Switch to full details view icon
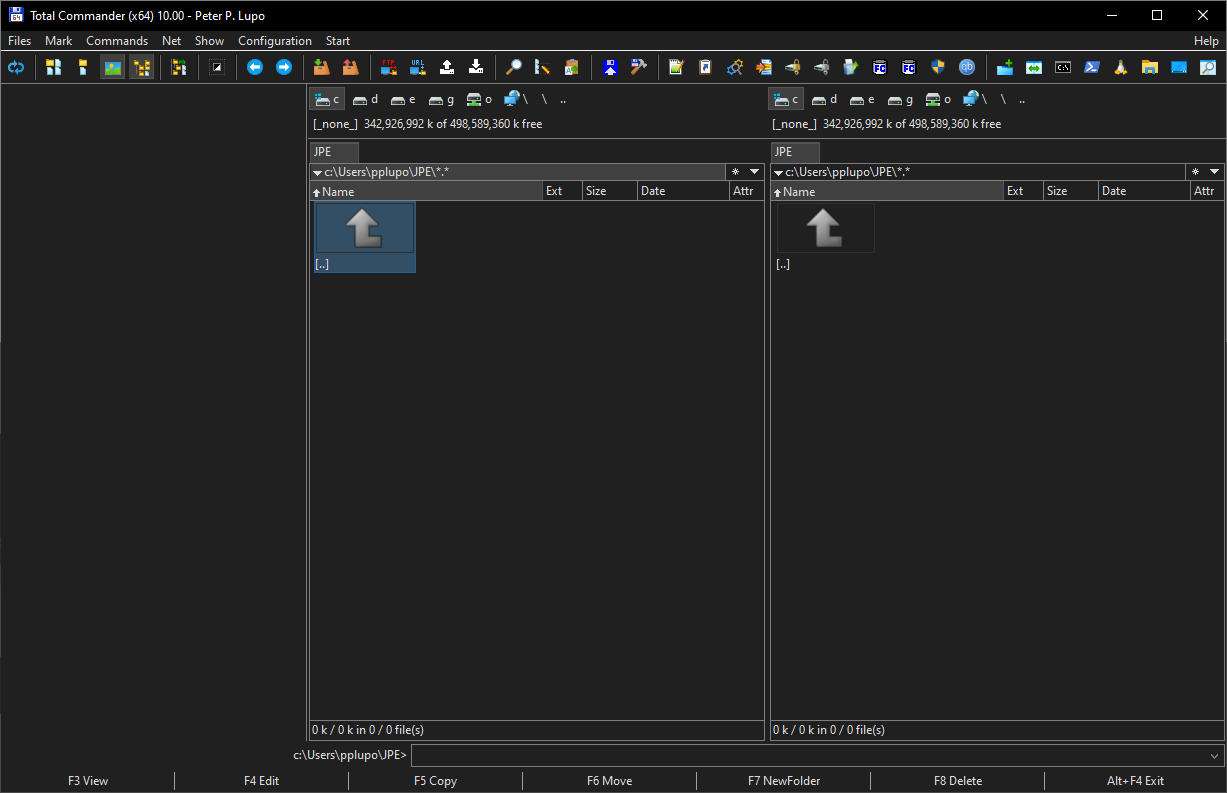 pyautogui.click(x=83, y=67)
